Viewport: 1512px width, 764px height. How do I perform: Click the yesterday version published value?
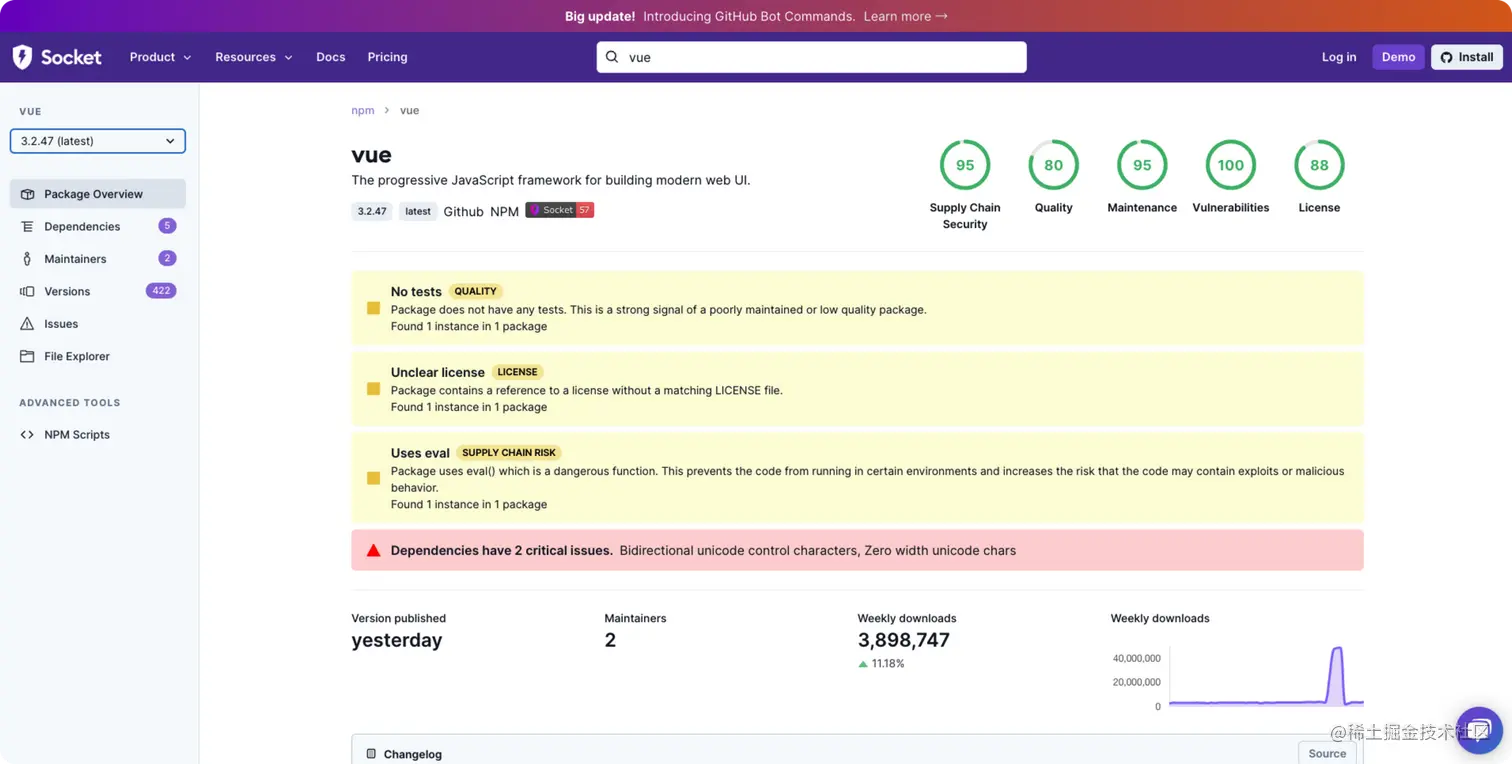[397, 640]
